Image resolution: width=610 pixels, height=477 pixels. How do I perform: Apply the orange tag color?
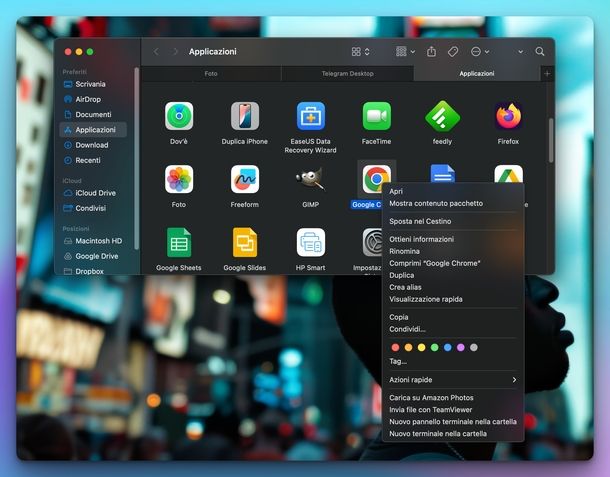(408, 347)
